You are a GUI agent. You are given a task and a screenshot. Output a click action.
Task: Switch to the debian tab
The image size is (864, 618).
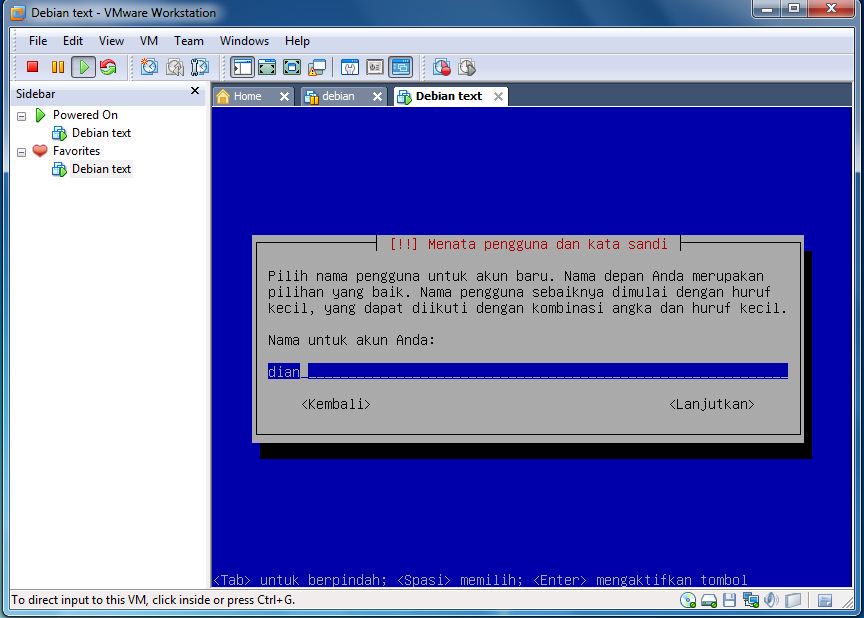338,96
